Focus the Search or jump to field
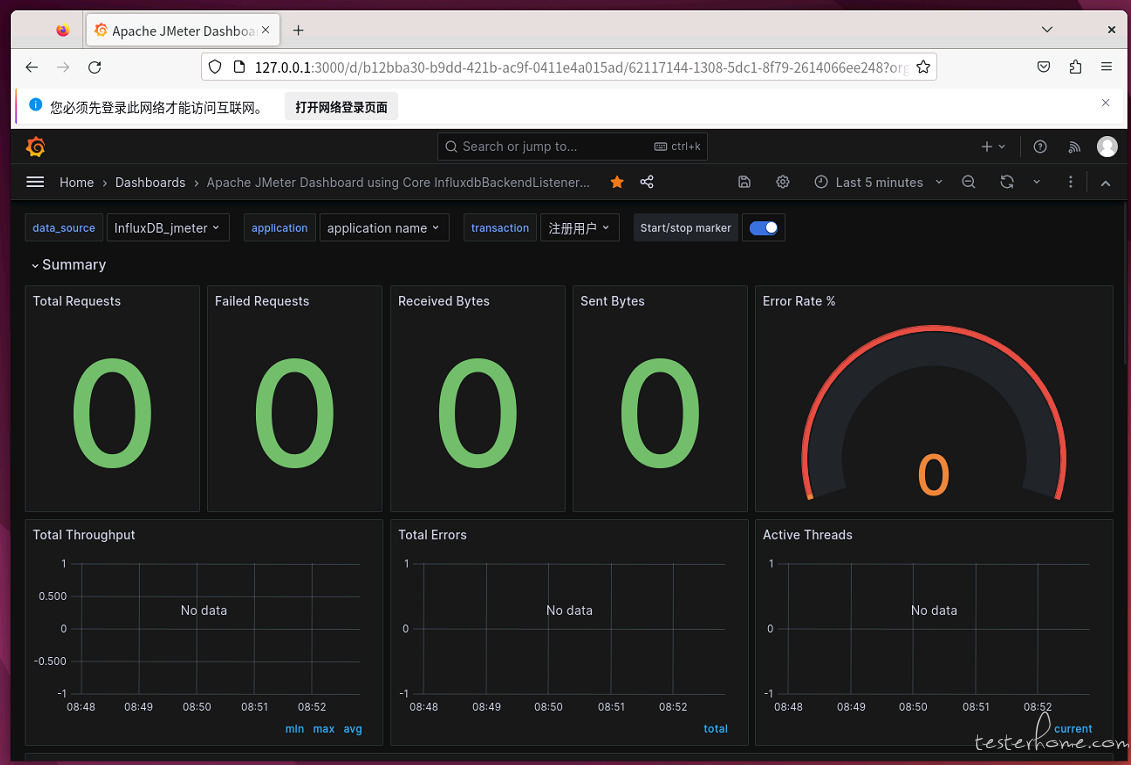Image resolution: width=1131 pixels, height=765 pixels. click(572, 146)
